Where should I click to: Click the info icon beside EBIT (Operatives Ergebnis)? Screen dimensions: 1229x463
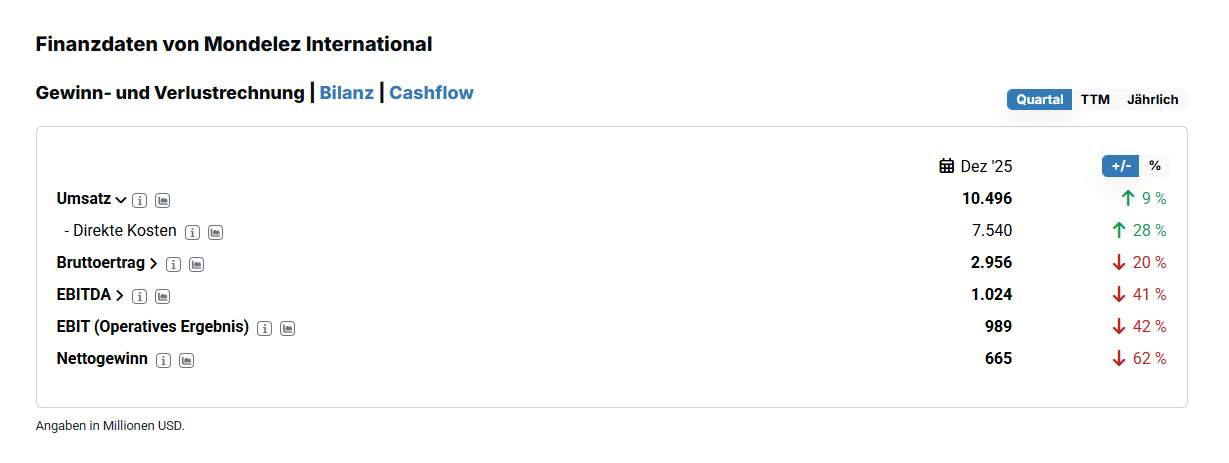[x=265, y=328]
